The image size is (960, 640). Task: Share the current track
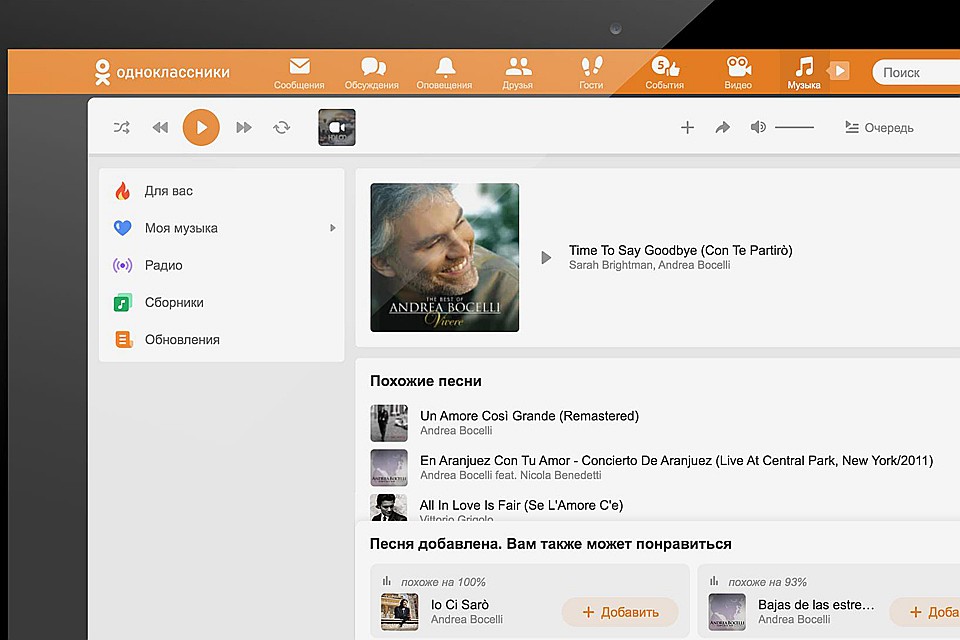(722, 127)
